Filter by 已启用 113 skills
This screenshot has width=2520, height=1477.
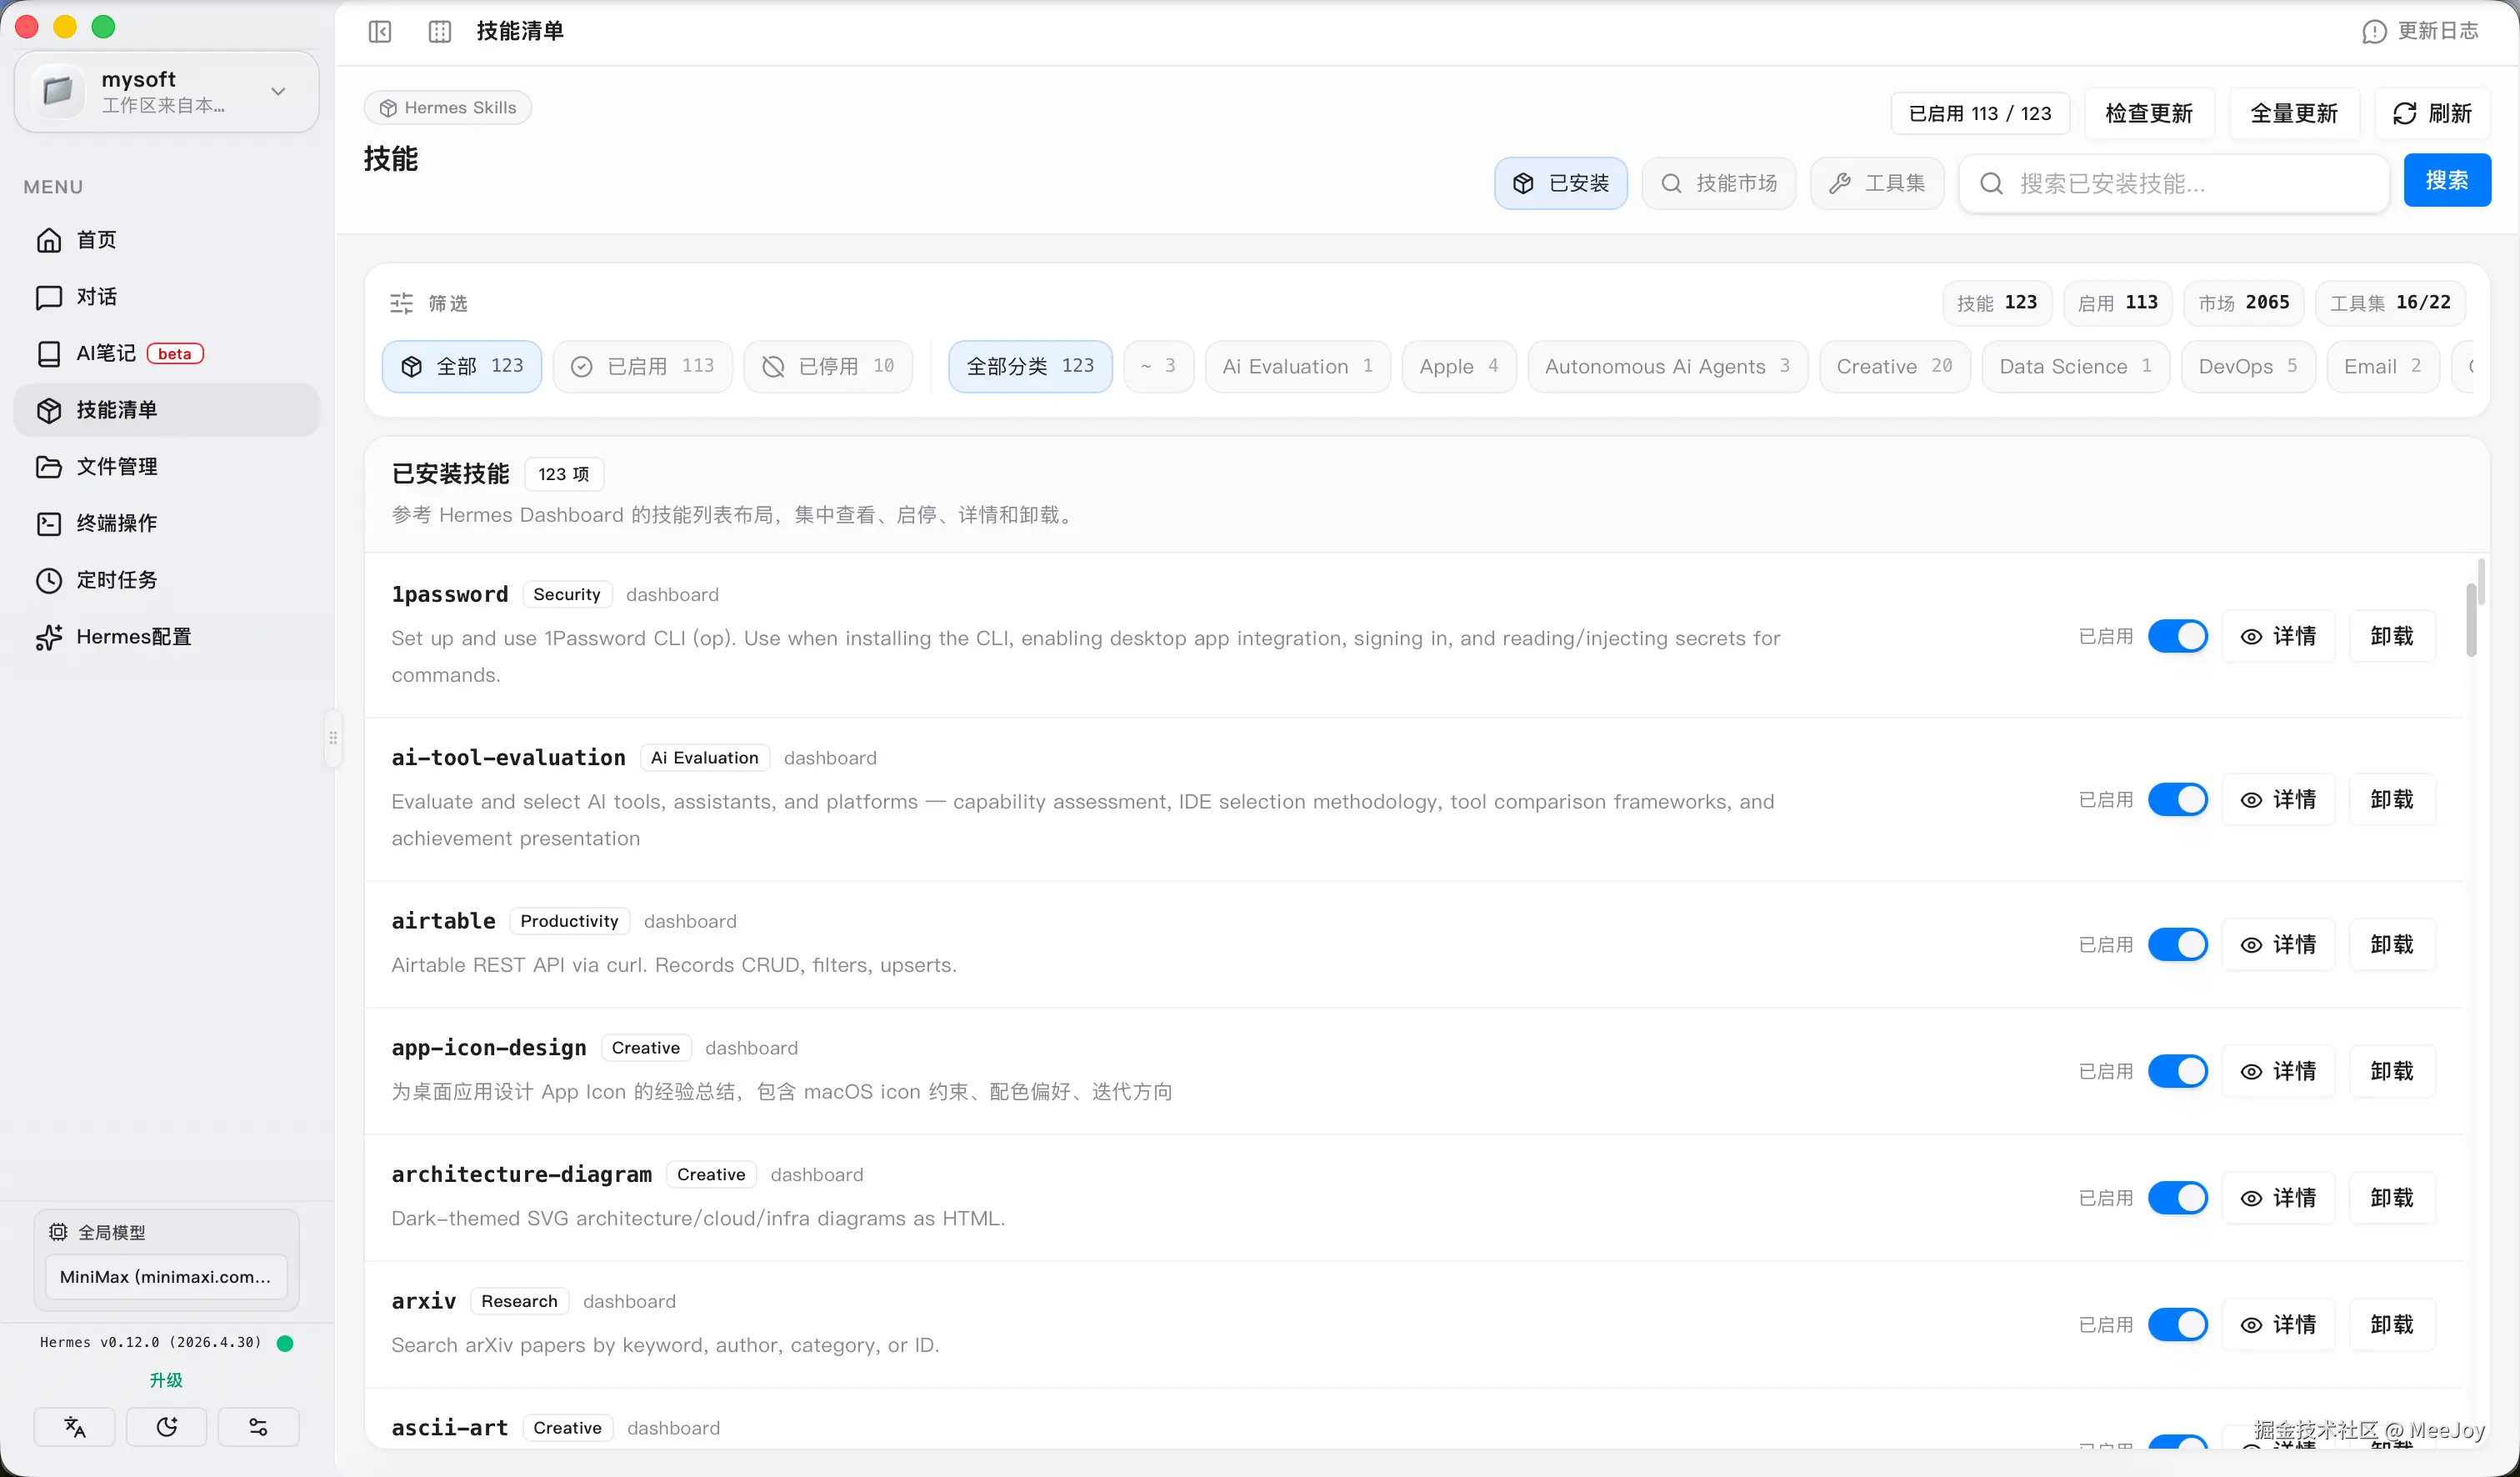pos(643,366)
